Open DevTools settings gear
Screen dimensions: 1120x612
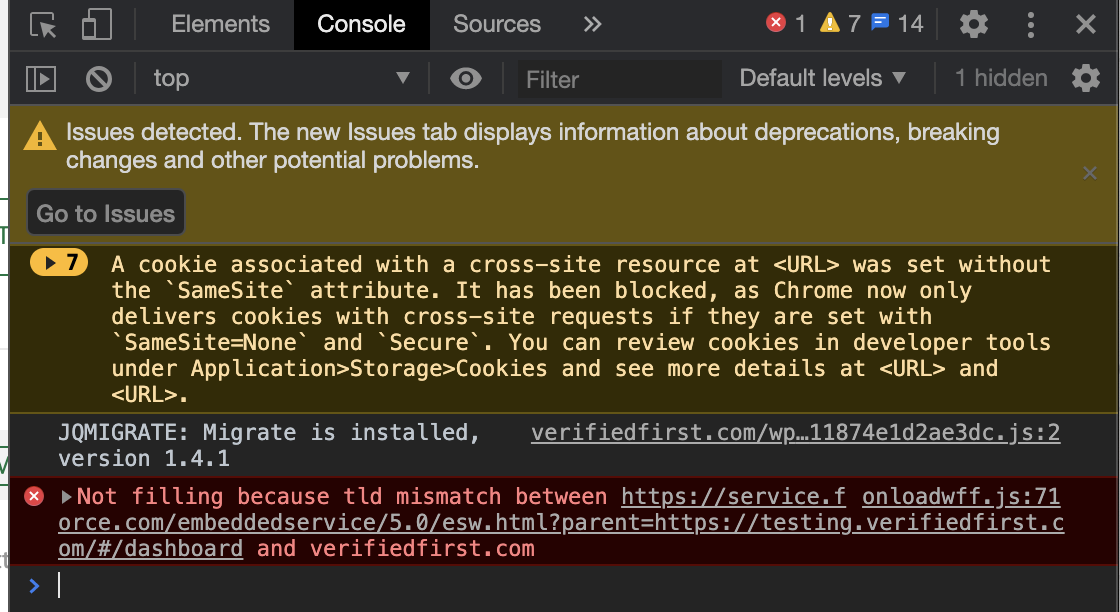[973, 24]
